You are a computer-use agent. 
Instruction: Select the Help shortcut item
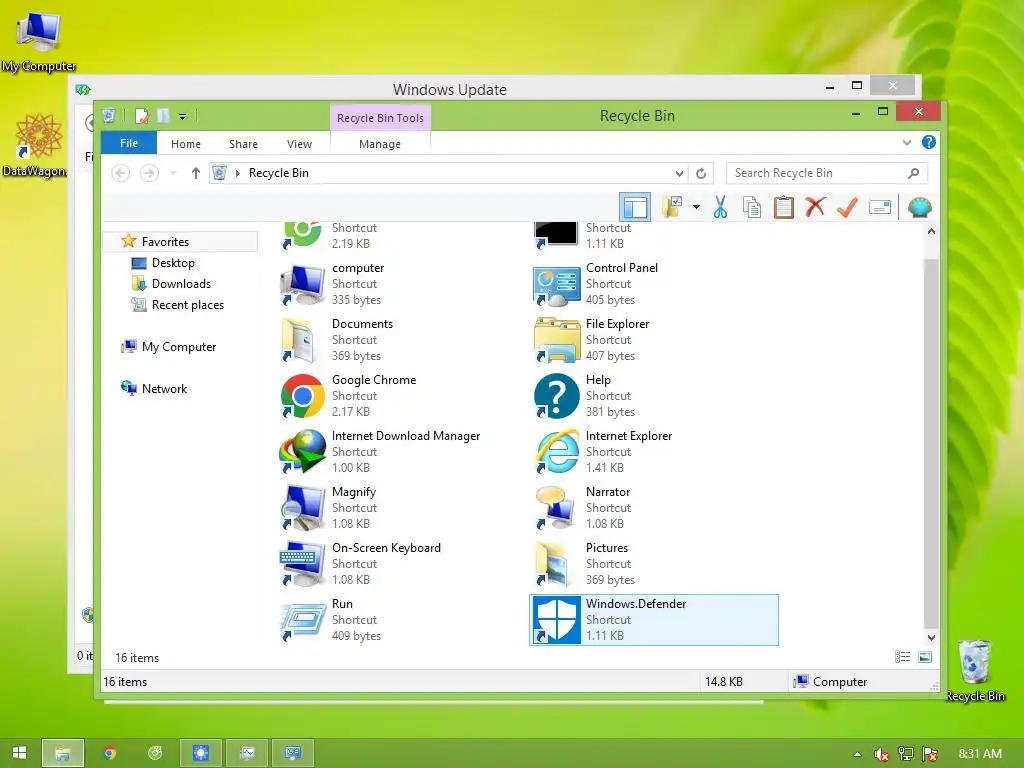(x=653, y=396)
